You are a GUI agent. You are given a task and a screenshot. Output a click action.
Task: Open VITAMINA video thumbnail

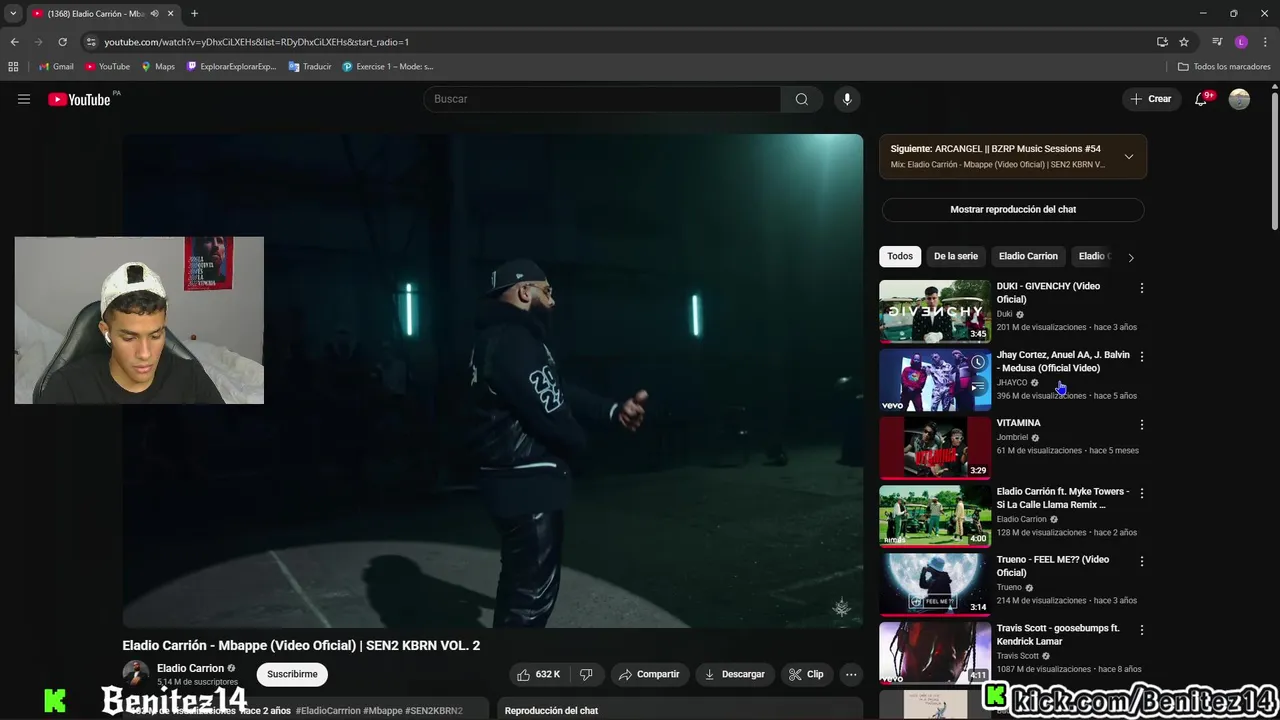(935, 448)
